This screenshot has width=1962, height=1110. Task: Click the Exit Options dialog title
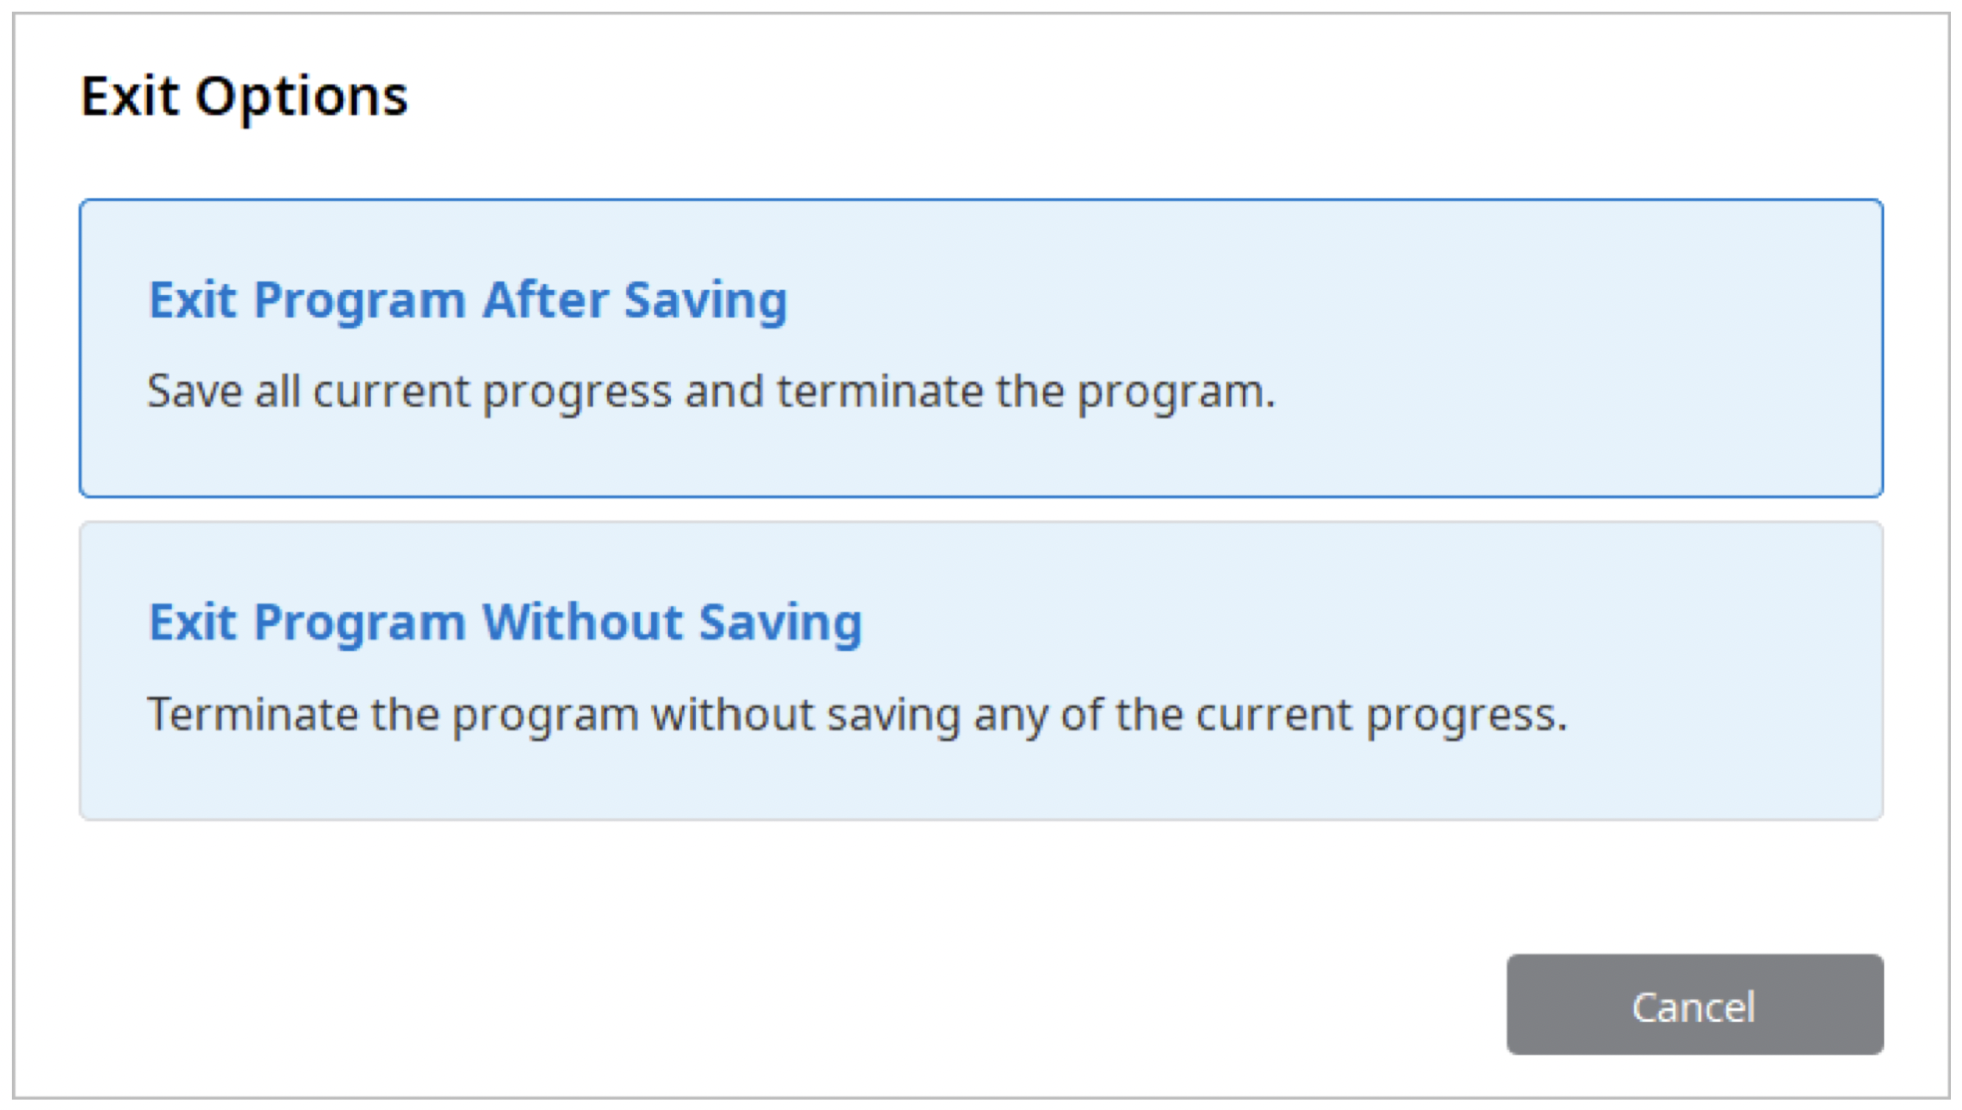coord(244,96)
